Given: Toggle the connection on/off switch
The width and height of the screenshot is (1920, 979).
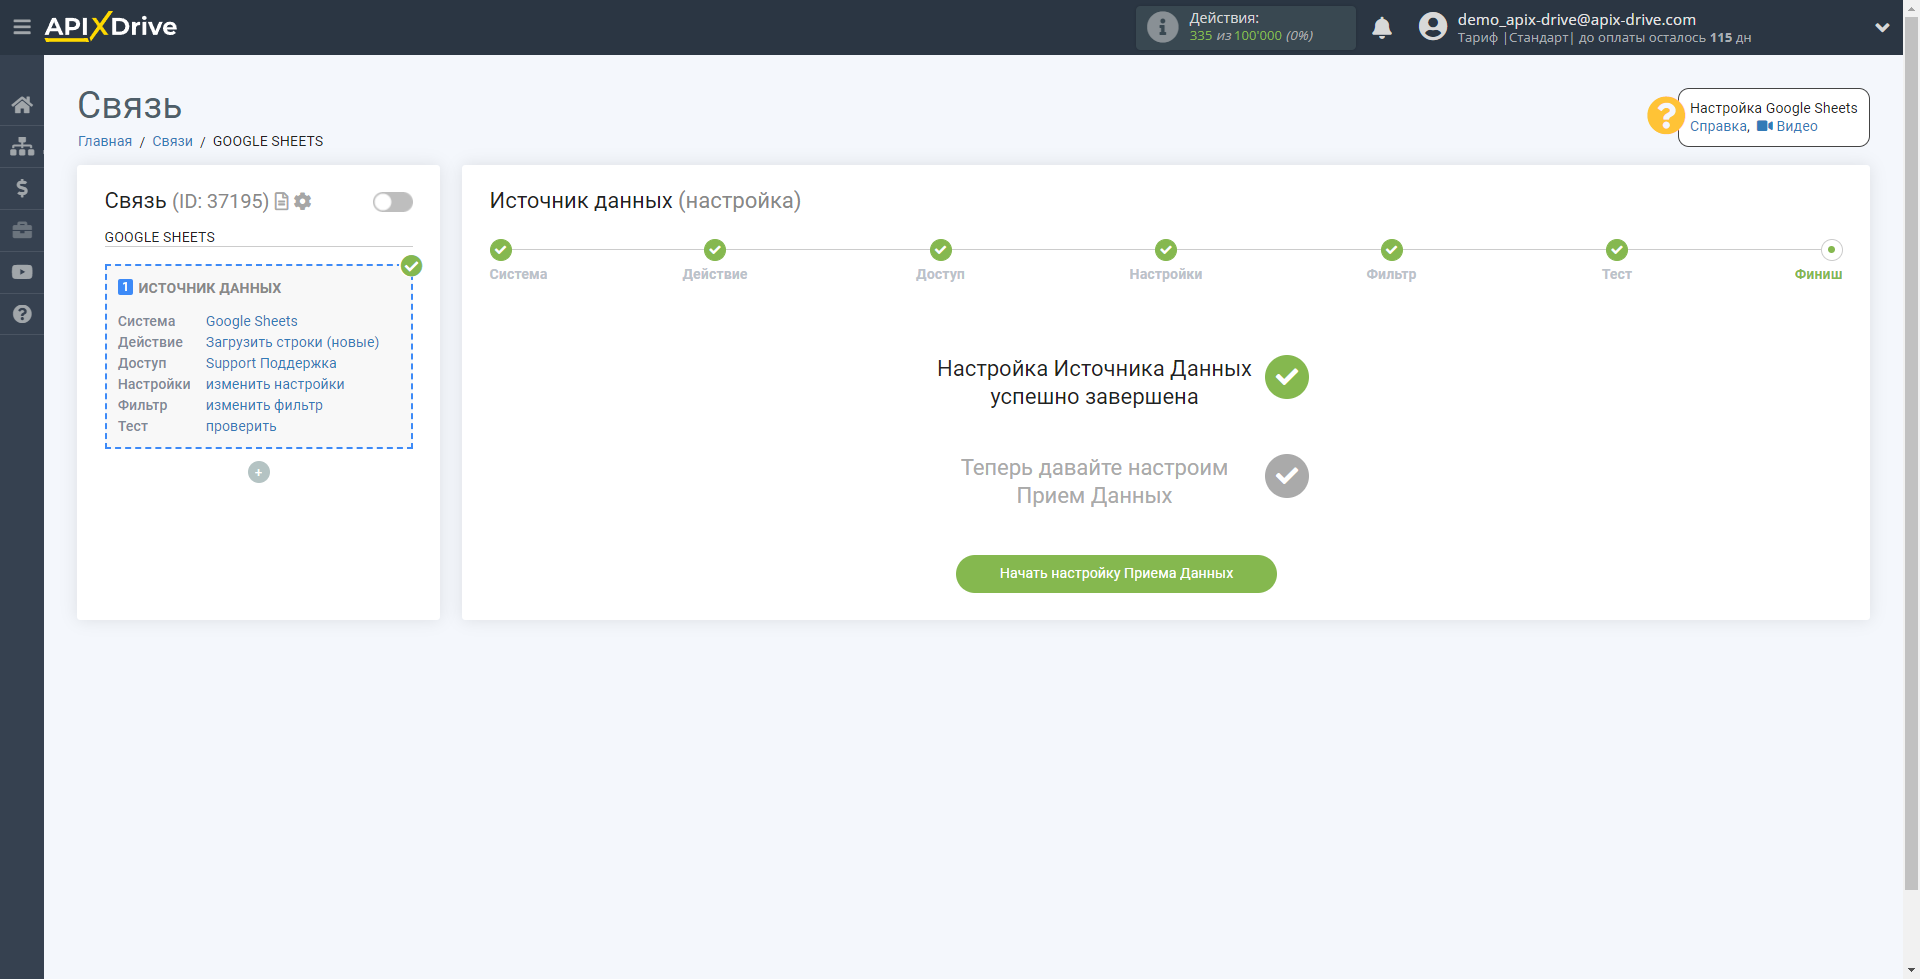Looking at the screenshot, I should 393,202.
